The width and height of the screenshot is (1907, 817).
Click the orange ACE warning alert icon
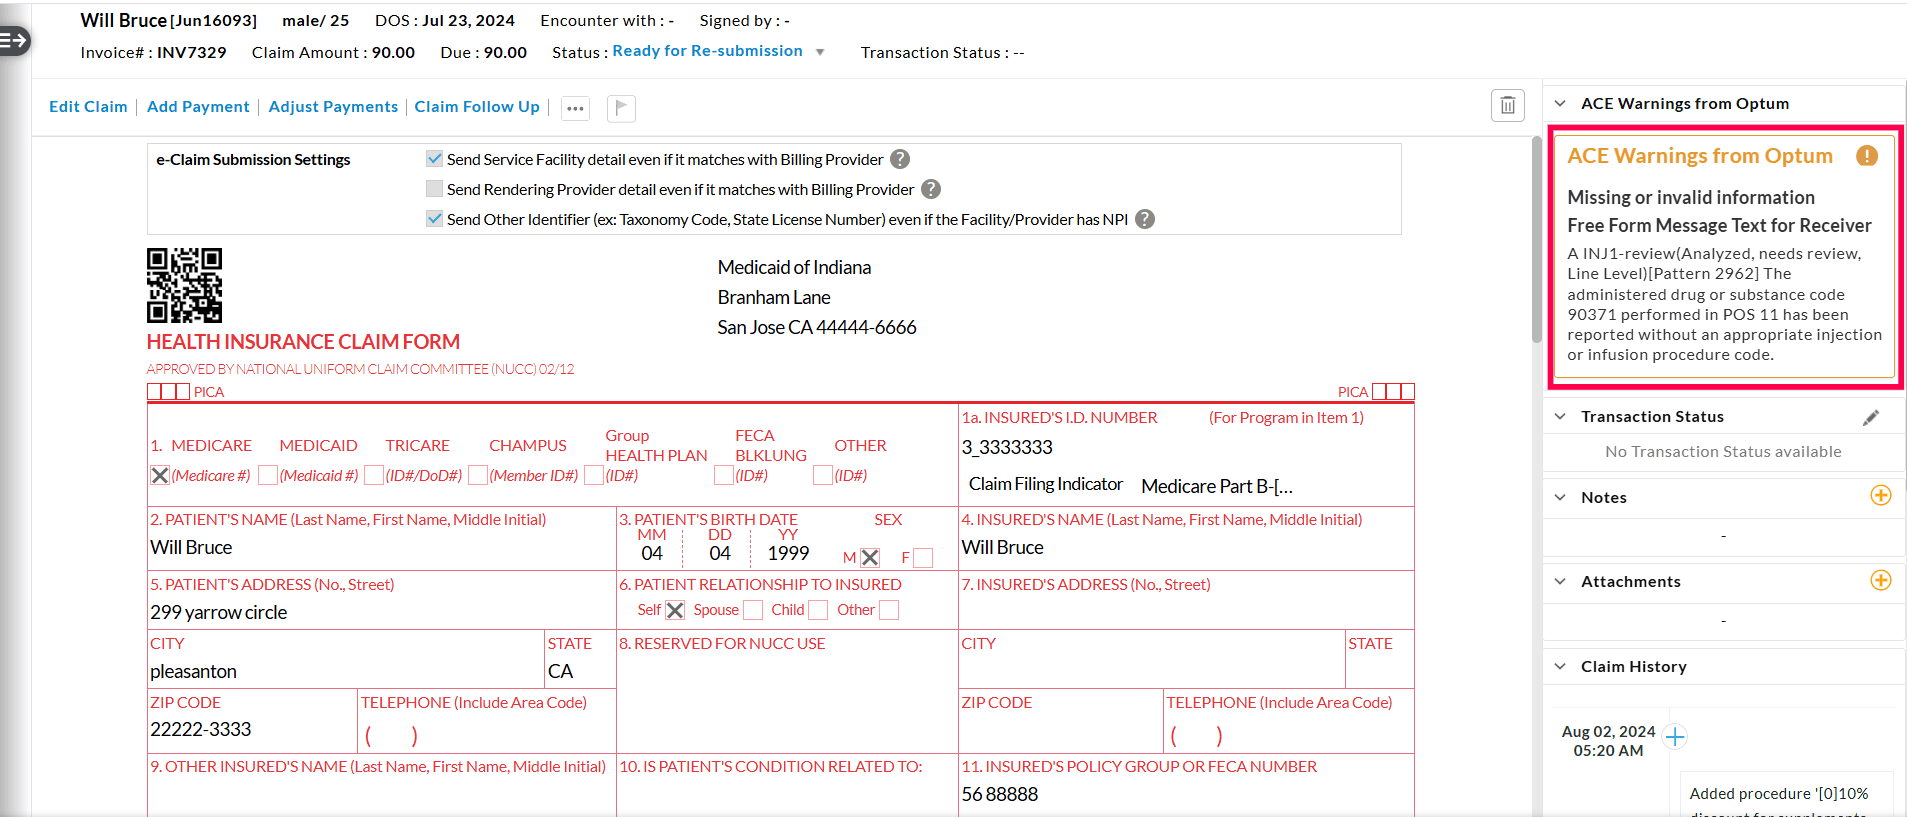(1866, 156)
